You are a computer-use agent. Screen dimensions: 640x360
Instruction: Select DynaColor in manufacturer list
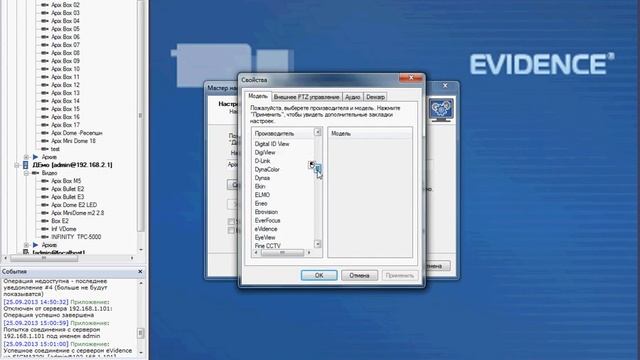point(267,169)
